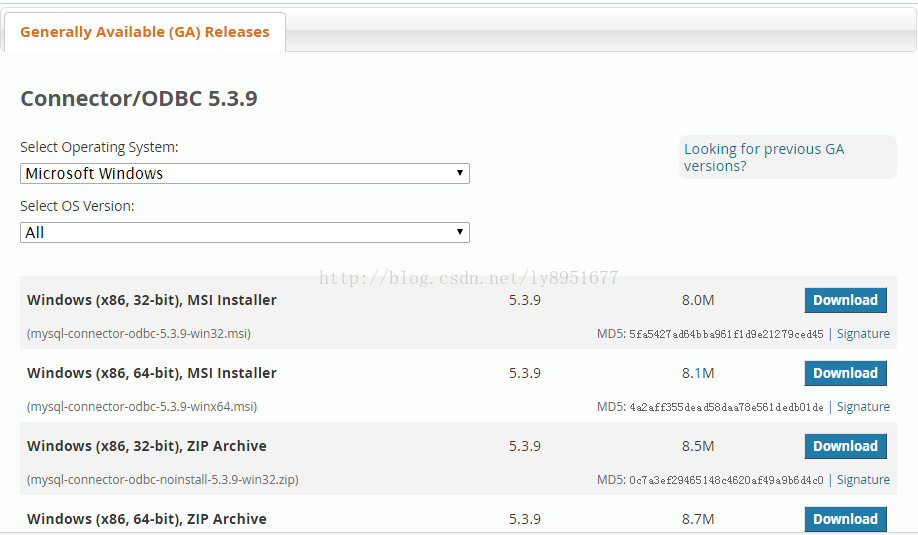Open Signature link for noinstall win32.zip
918x535 pixels.
[863, 480]
